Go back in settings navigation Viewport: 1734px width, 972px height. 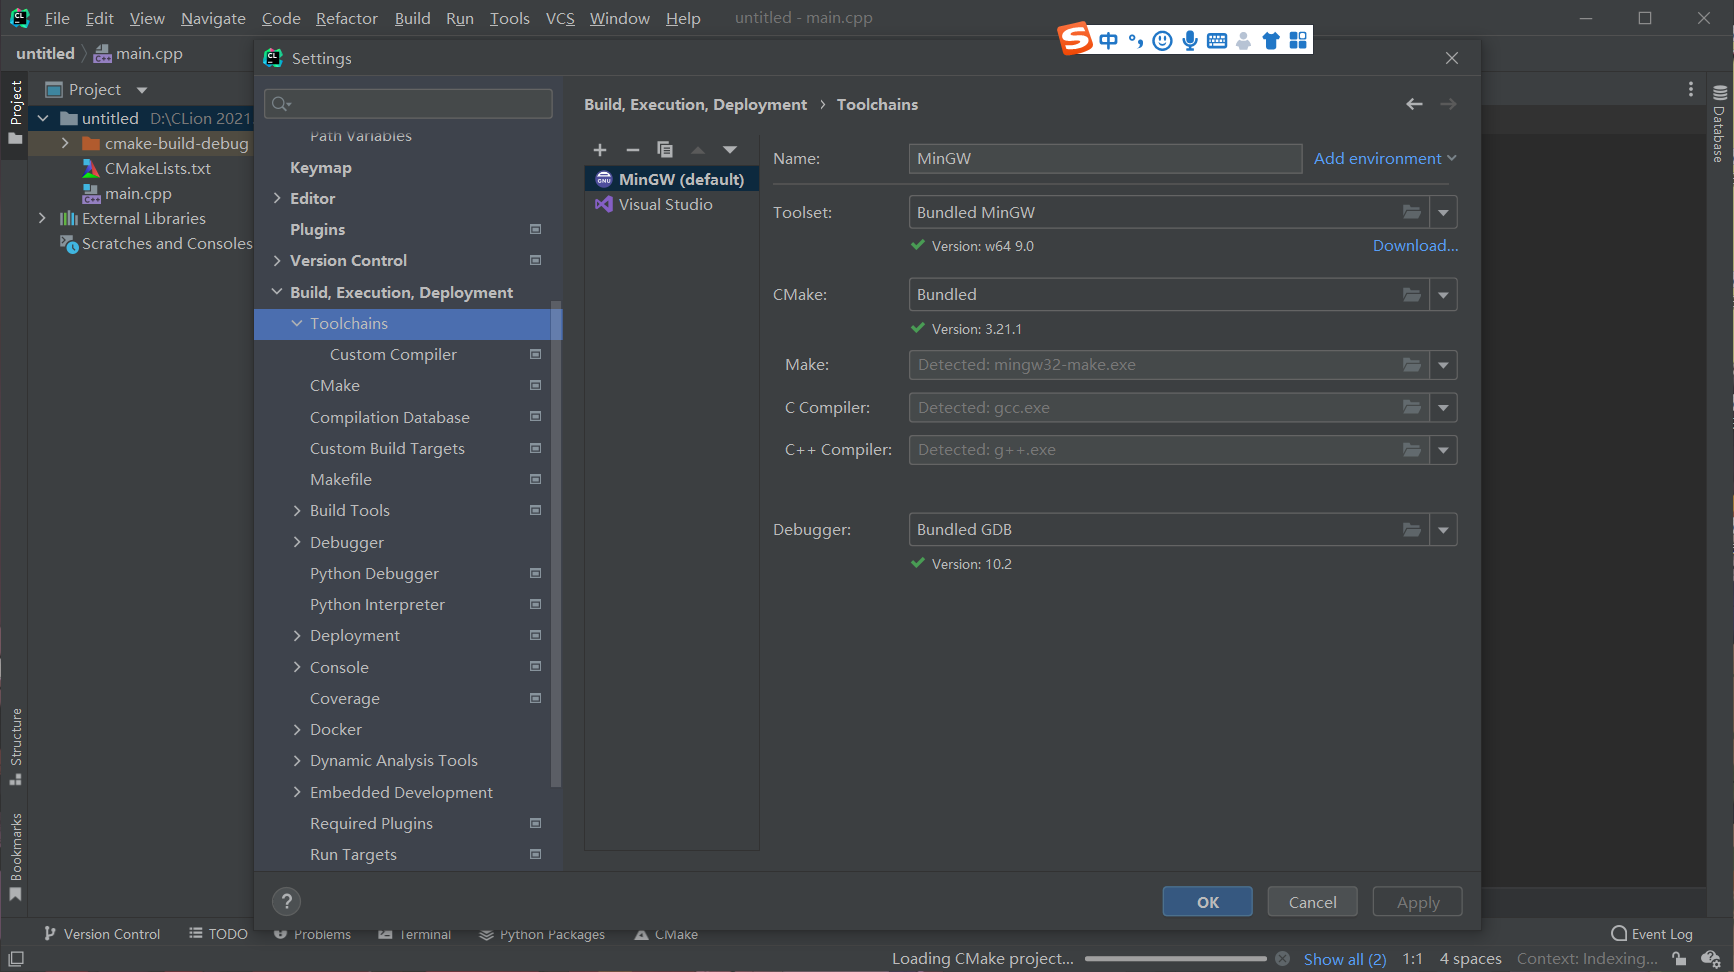tap(1414, 104)
